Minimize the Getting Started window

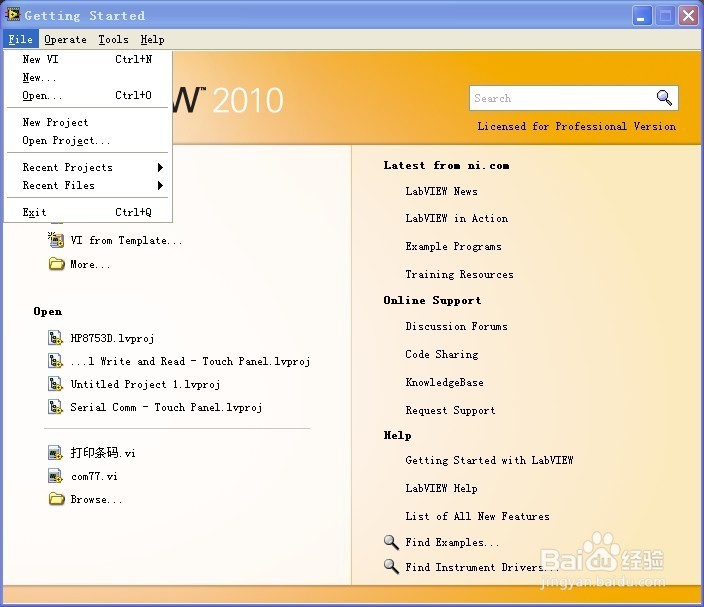coord(642,16)
